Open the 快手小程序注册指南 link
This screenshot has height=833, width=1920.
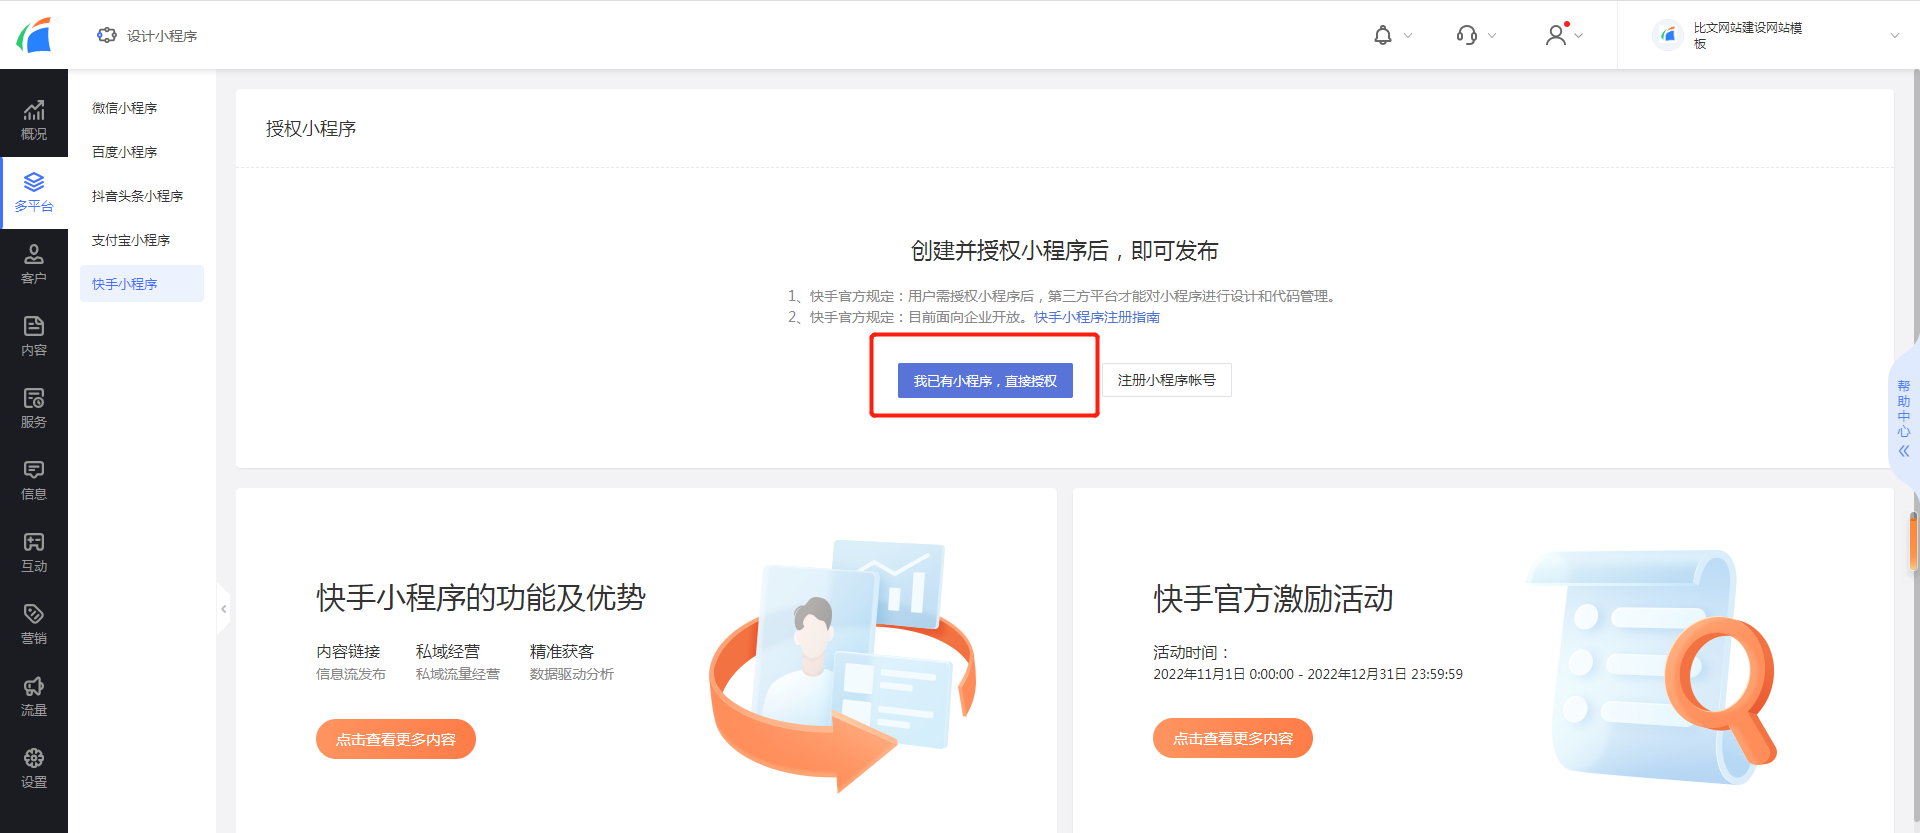click(x=1097, y=317)
